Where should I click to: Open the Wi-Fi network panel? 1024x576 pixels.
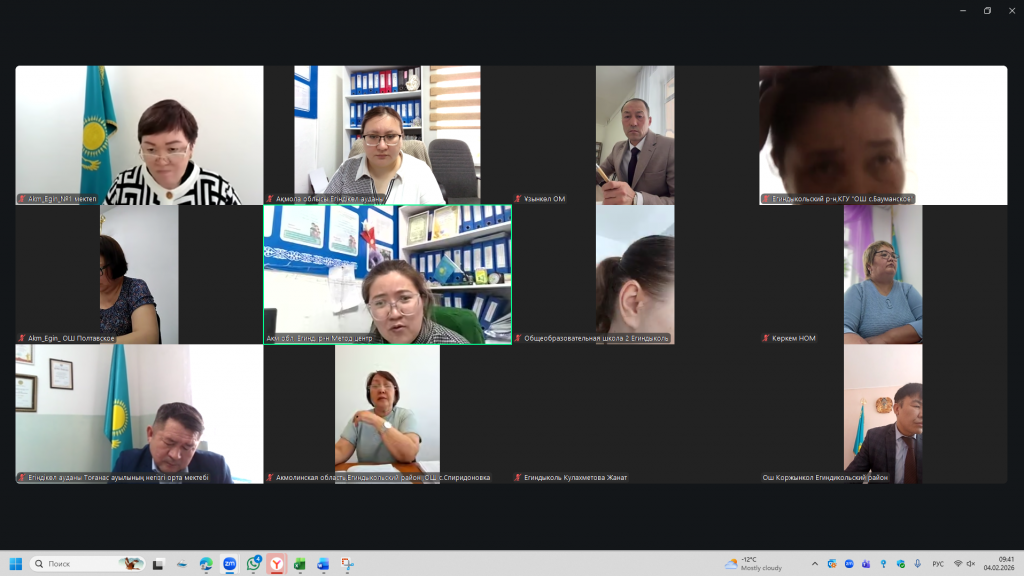point(957,564)
